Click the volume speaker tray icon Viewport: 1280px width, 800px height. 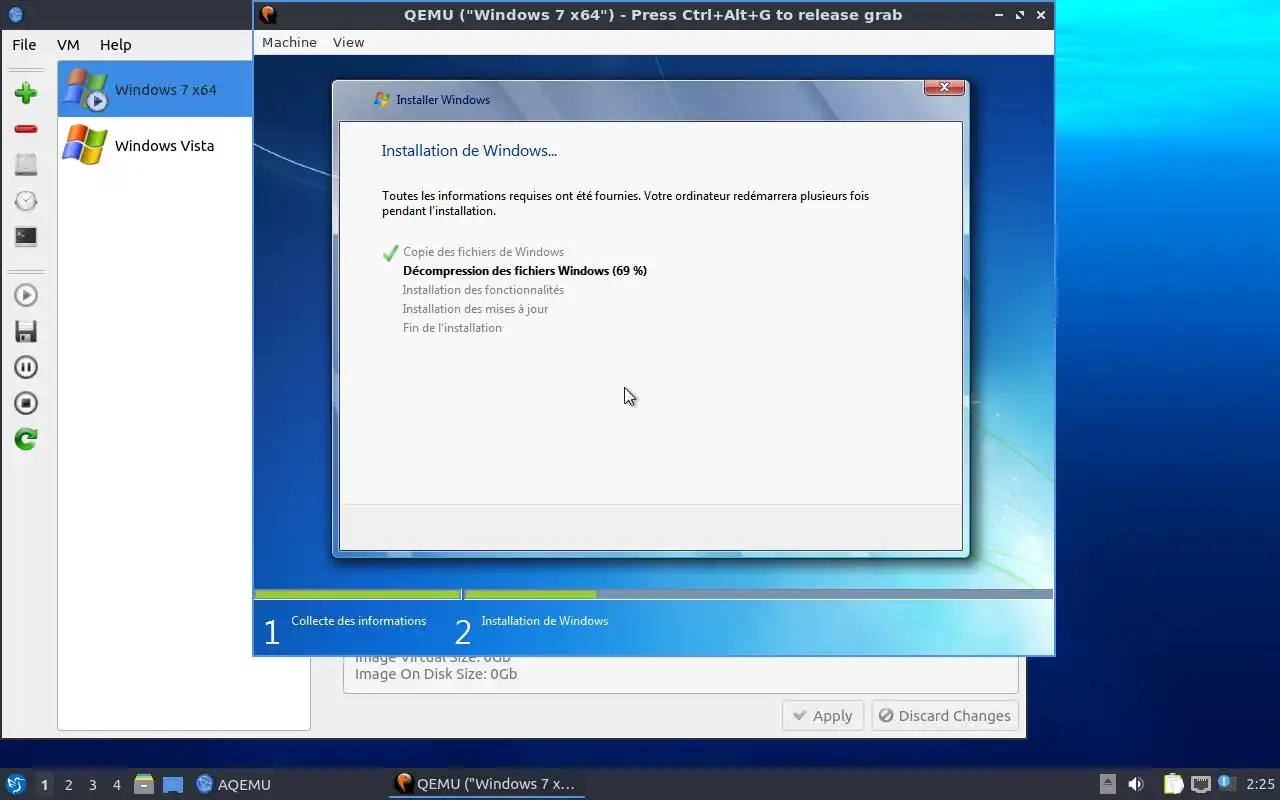pos(1136,784)
